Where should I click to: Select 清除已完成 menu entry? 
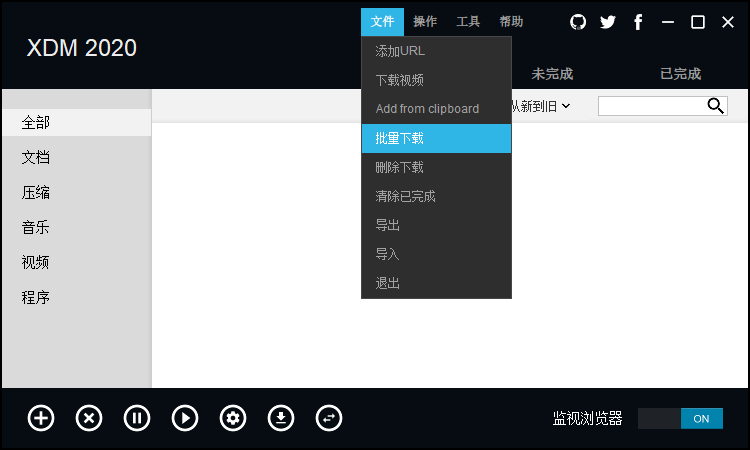tap(436, 197)
